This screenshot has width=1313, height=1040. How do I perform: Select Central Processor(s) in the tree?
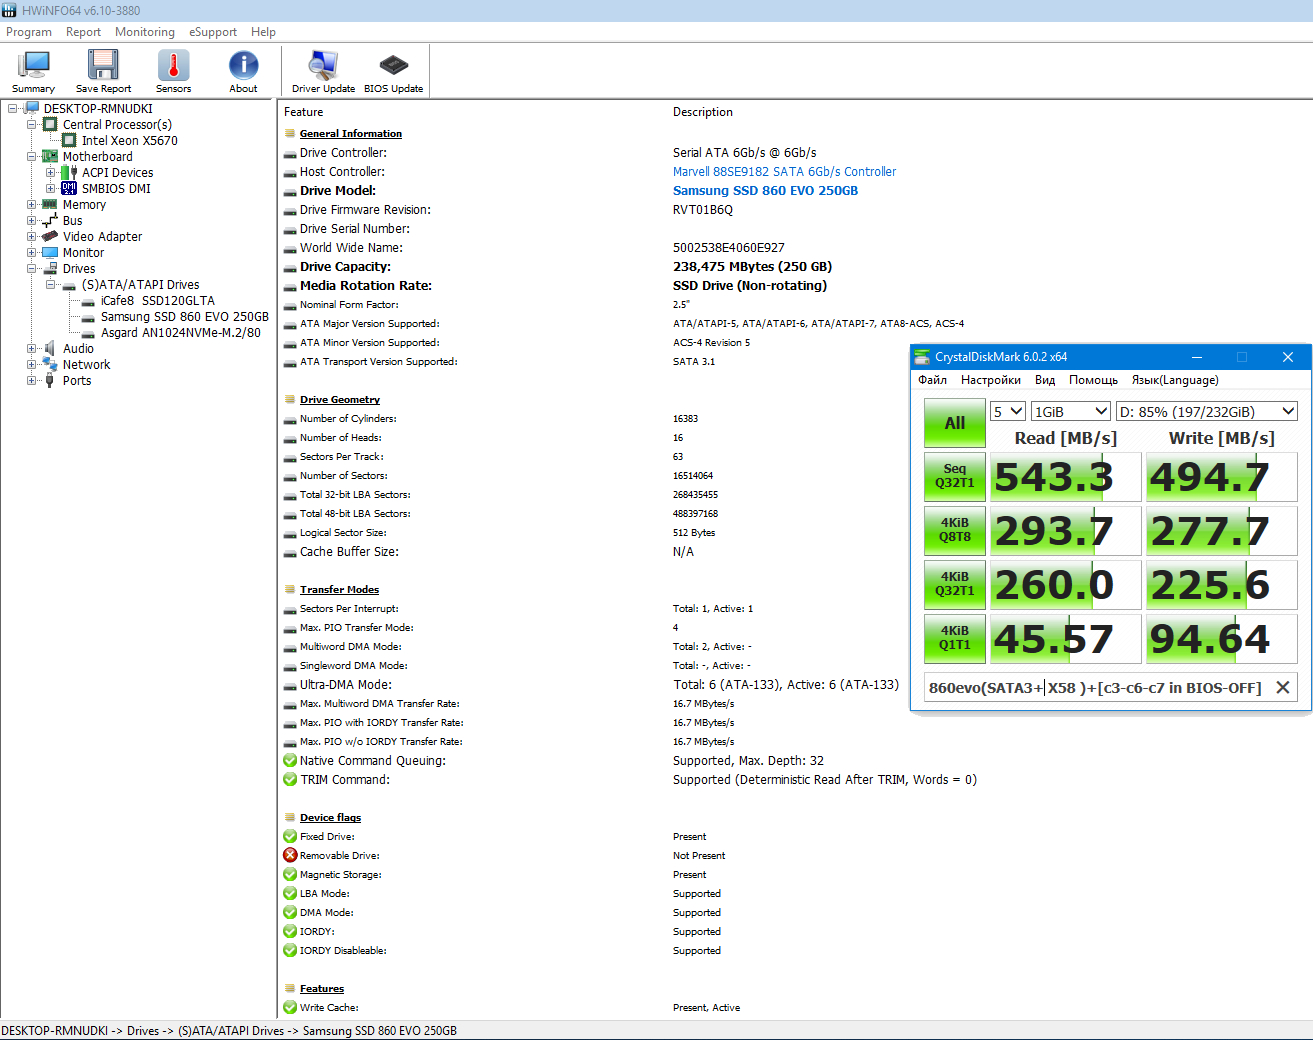(x=117, y=125)
